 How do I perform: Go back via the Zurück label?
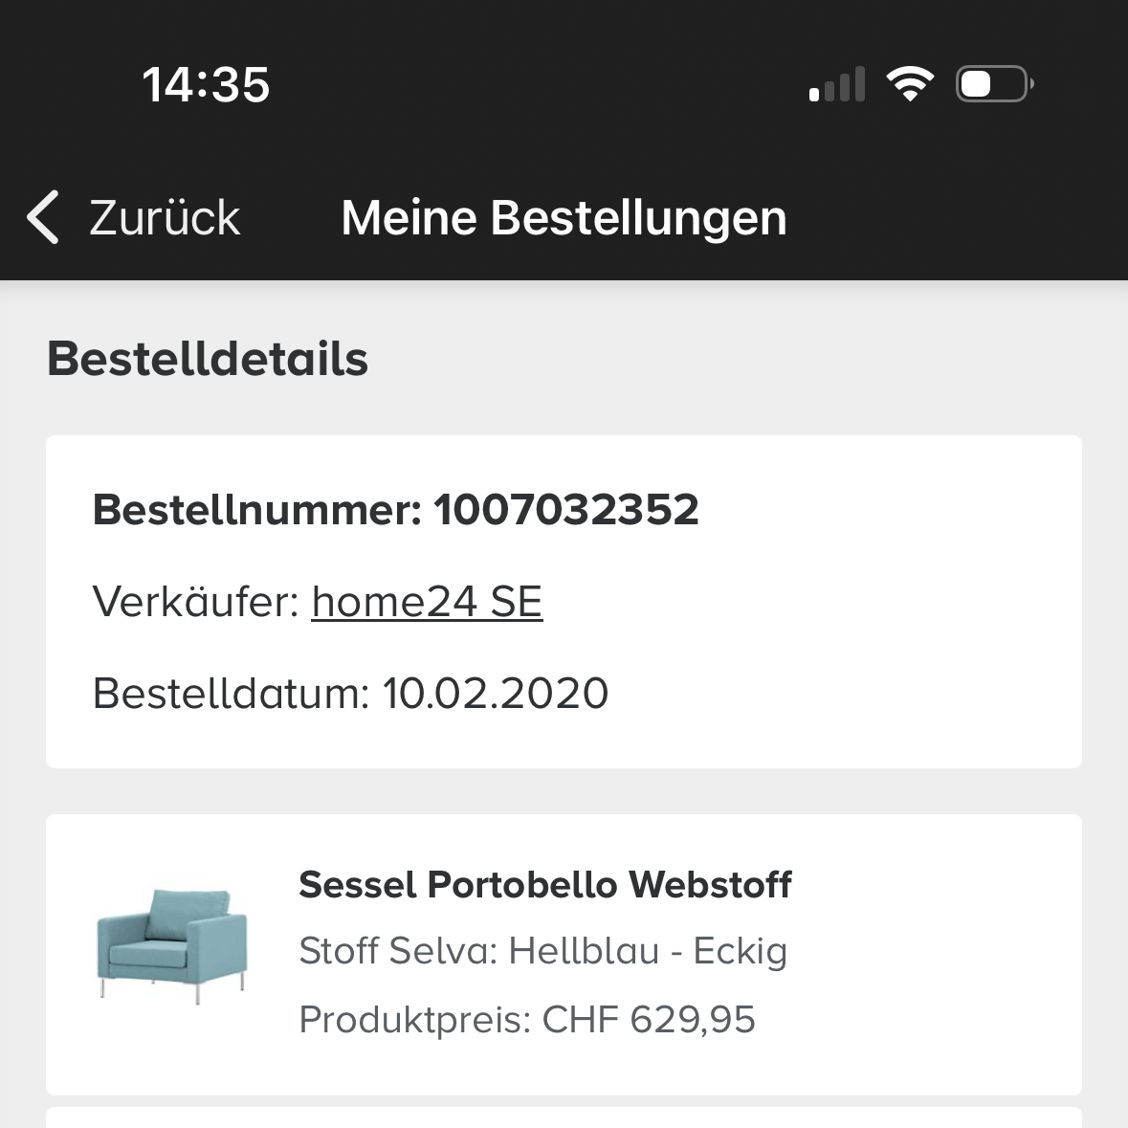coord(164,217)
